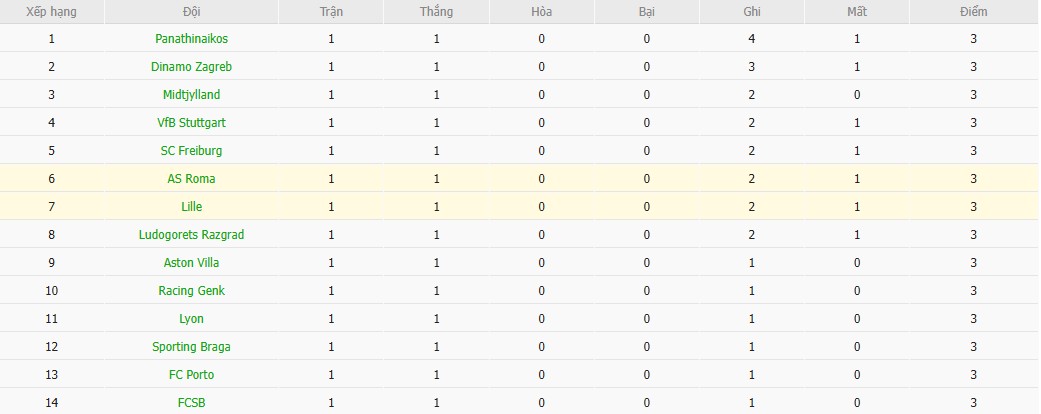Click the Điểm column header
Image resolution: width=1041 pixels, height=414 pixels.
pos(972,12)
